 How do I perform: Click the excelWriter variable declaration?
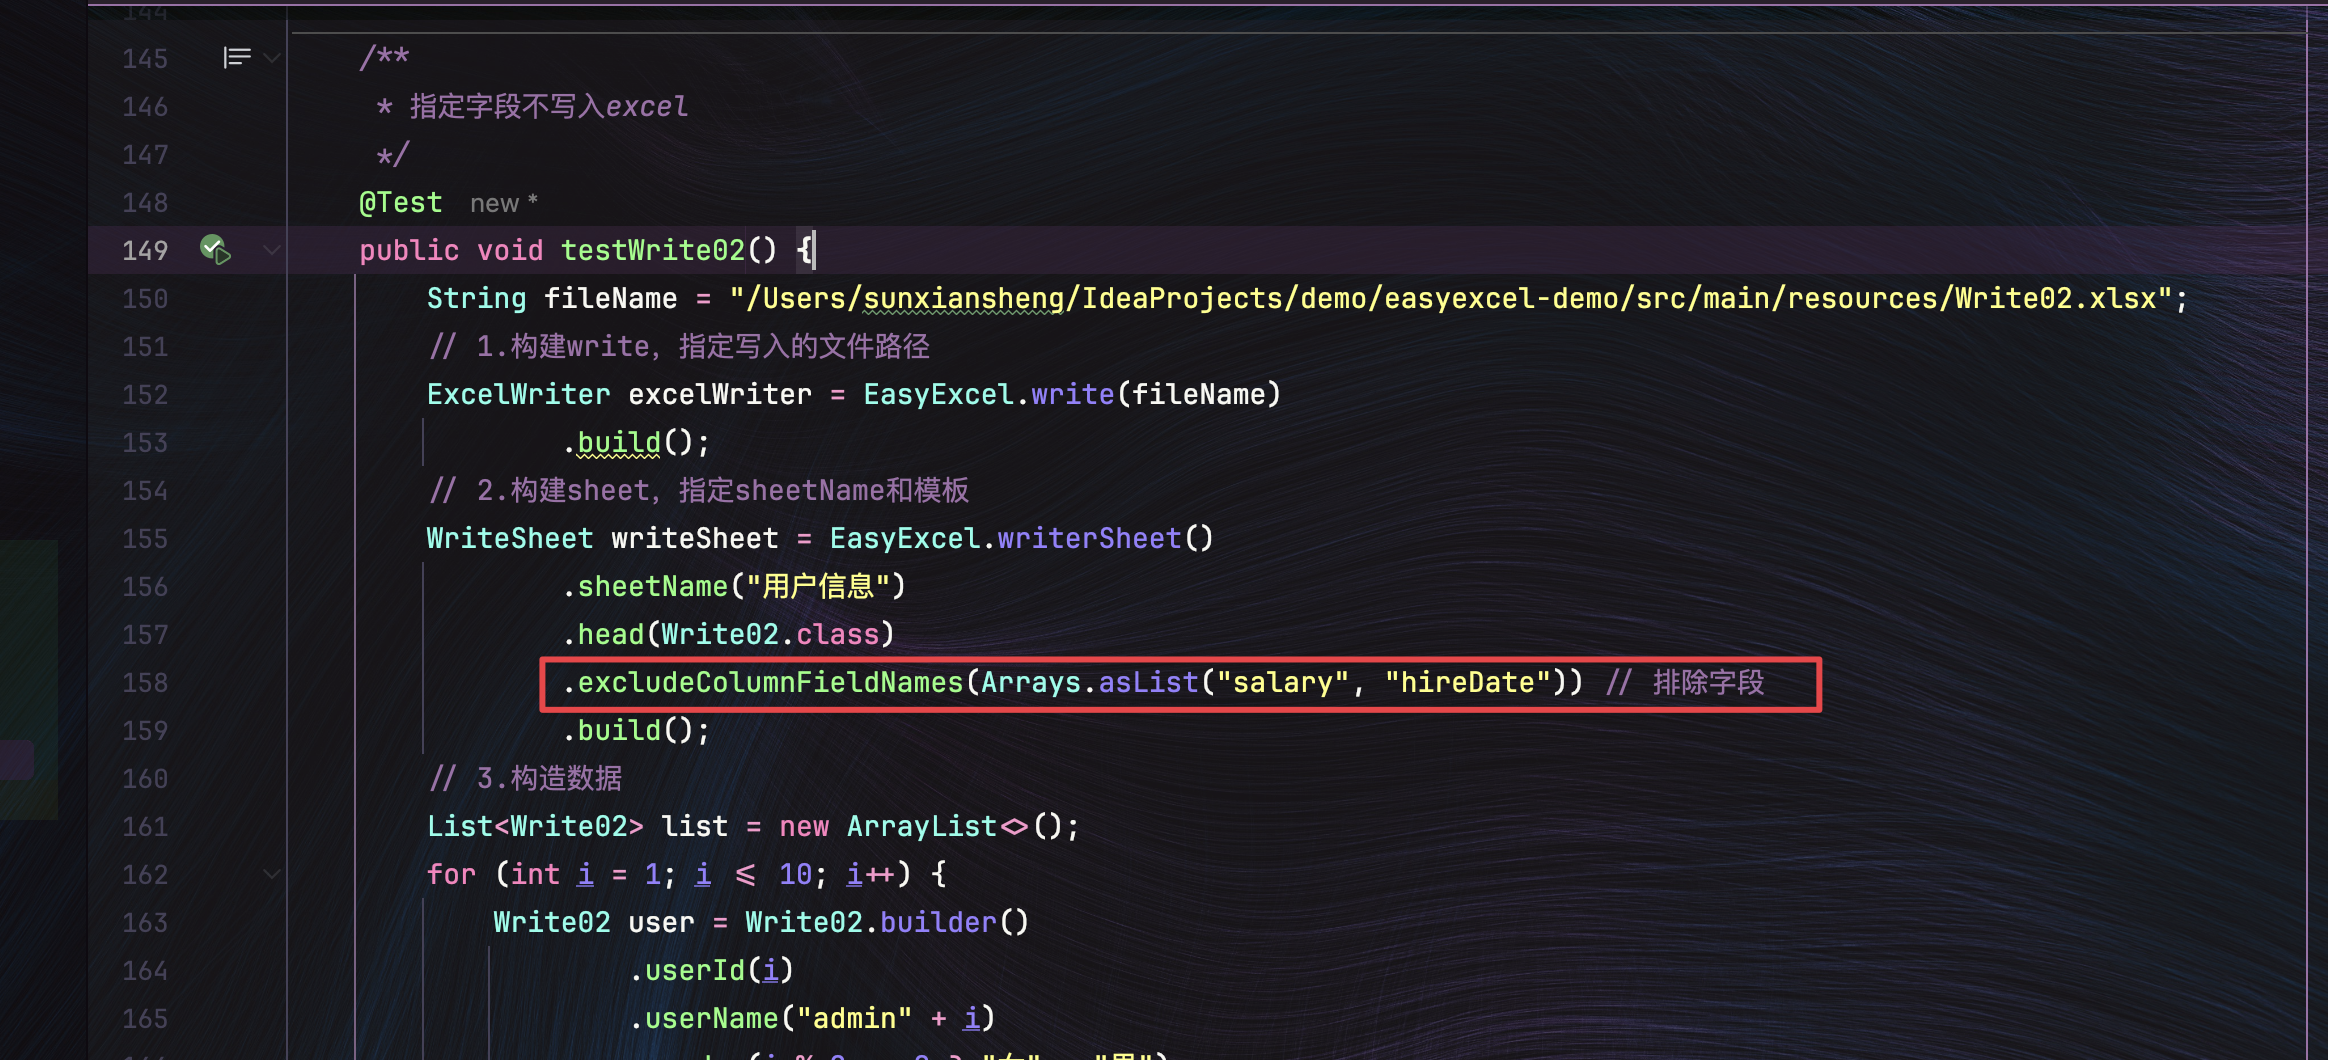coord(719,394)
